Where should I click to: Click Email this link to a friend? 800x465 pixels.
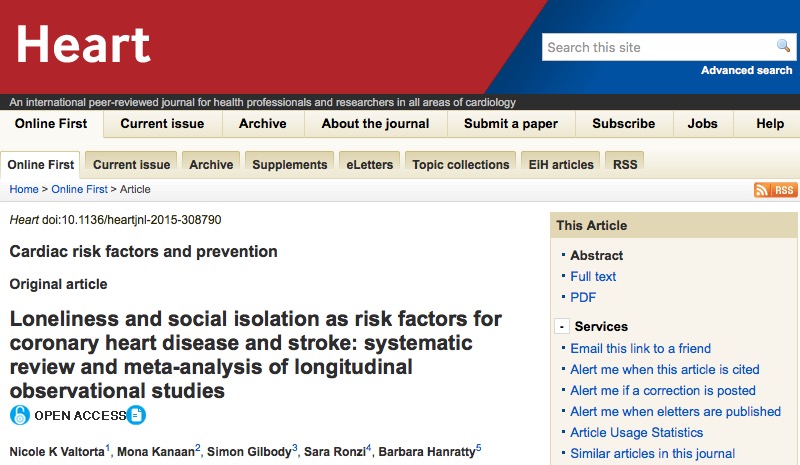tap(640, 349)
